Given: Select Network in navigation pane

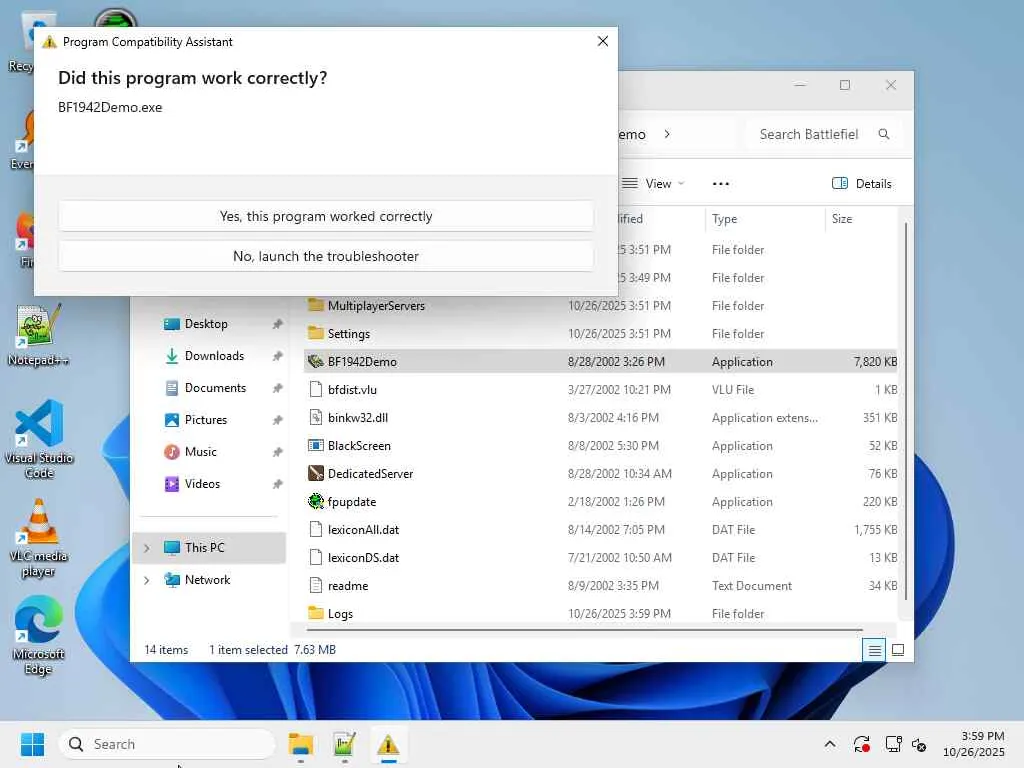Looking at the screenshot, I should click(x=209, y=580).
